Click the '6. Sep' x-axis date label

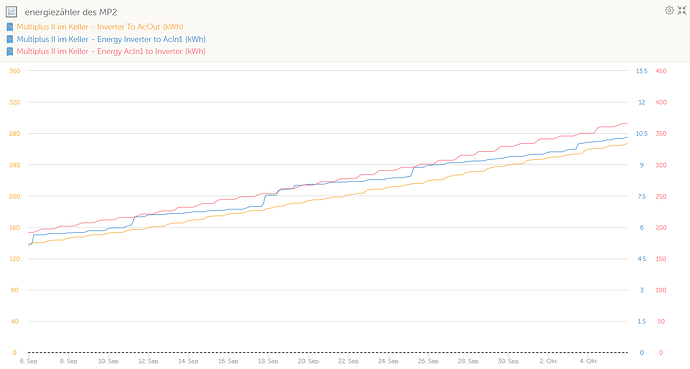click(29, 361)
